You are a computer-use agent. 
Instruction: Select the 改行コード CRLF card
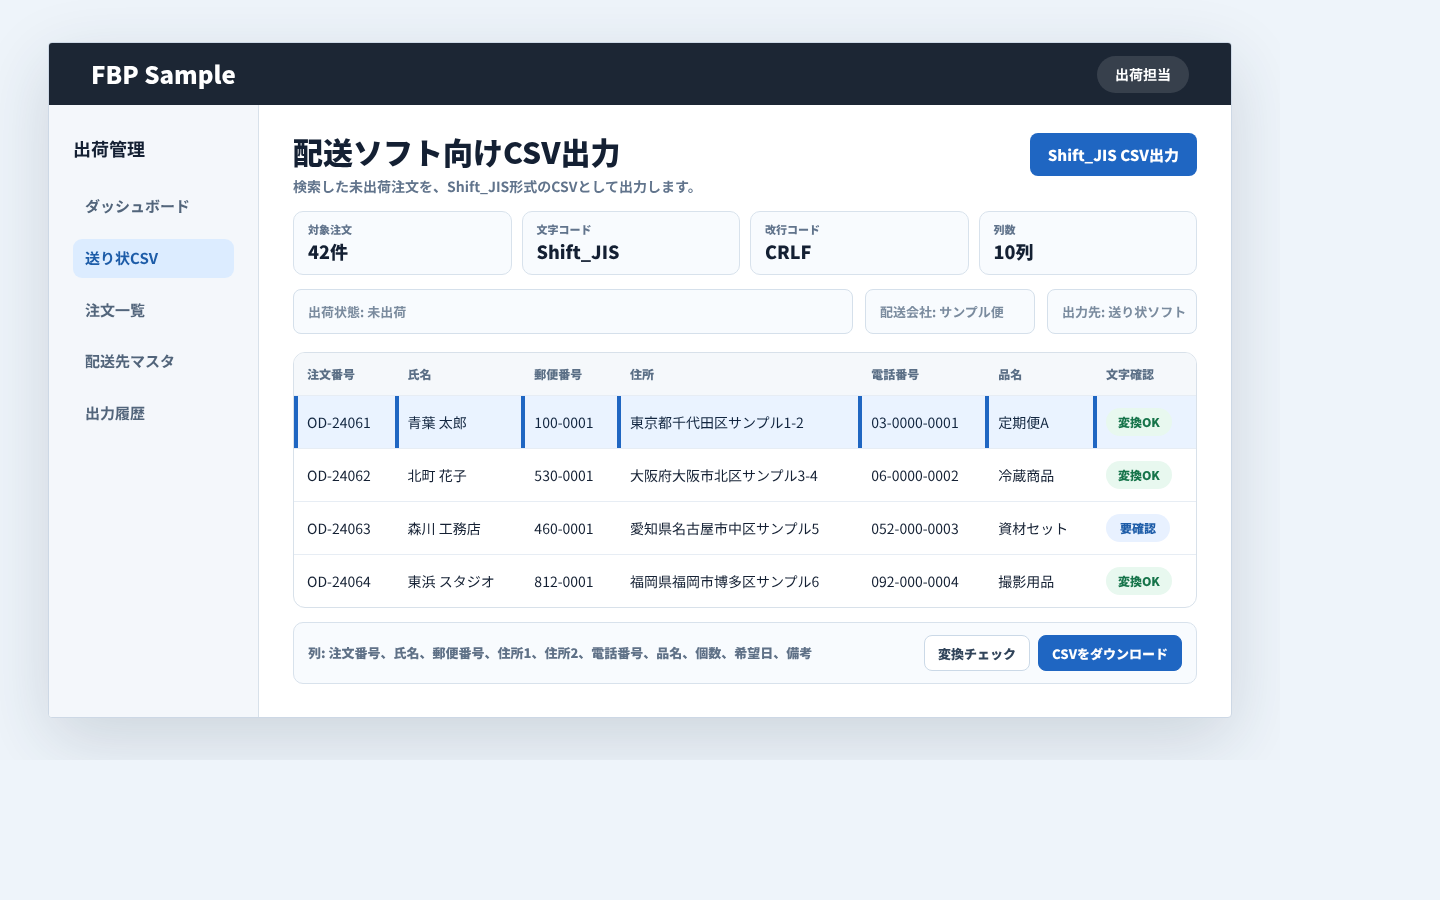point(859,243)
